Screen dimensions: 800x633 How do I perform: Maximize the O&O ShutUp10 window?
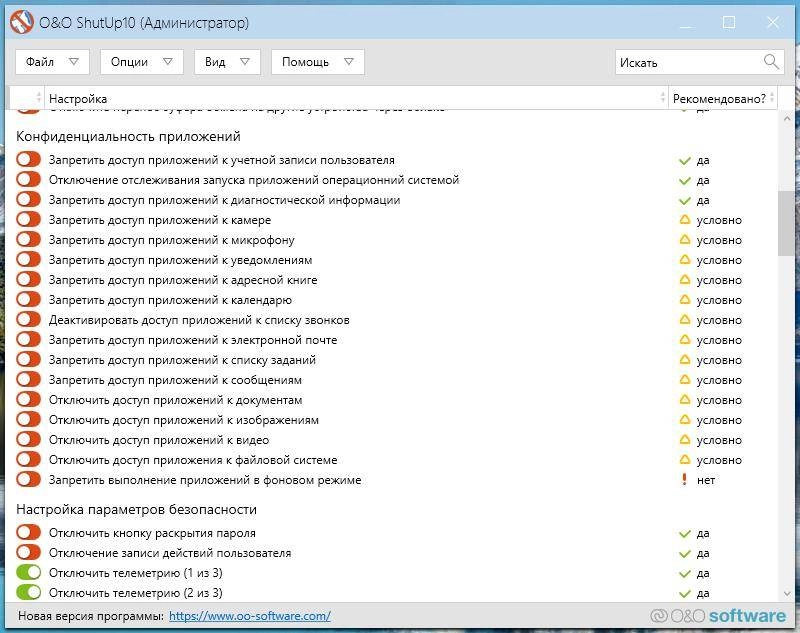coord(729,22)
